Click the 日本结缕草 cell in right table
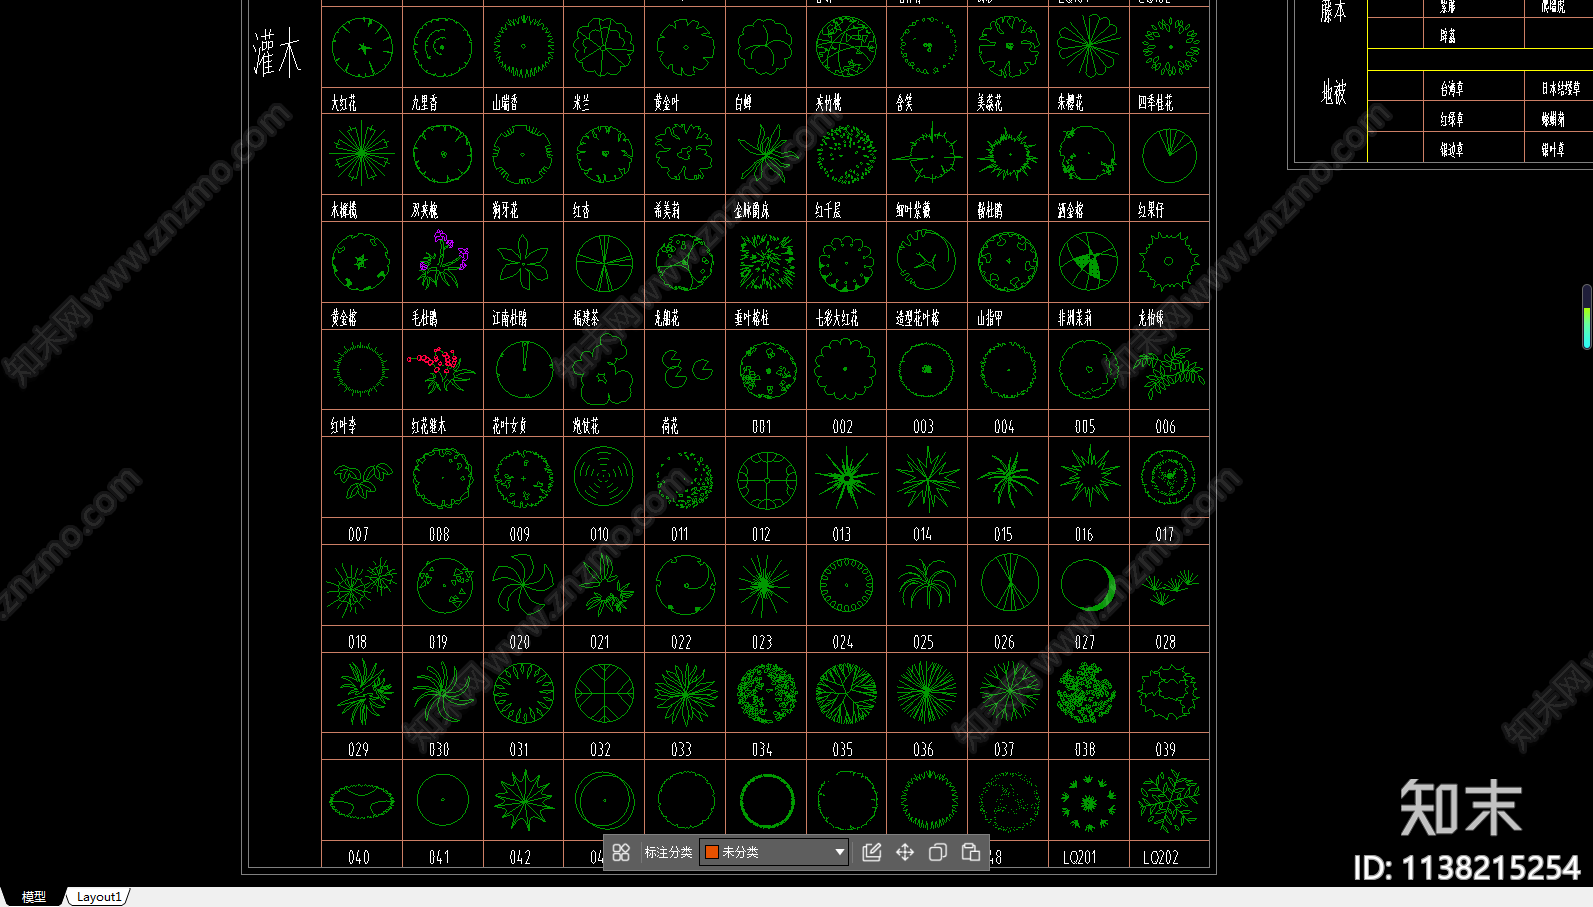The image size is (1593, 907). [x=1561, y=89]
